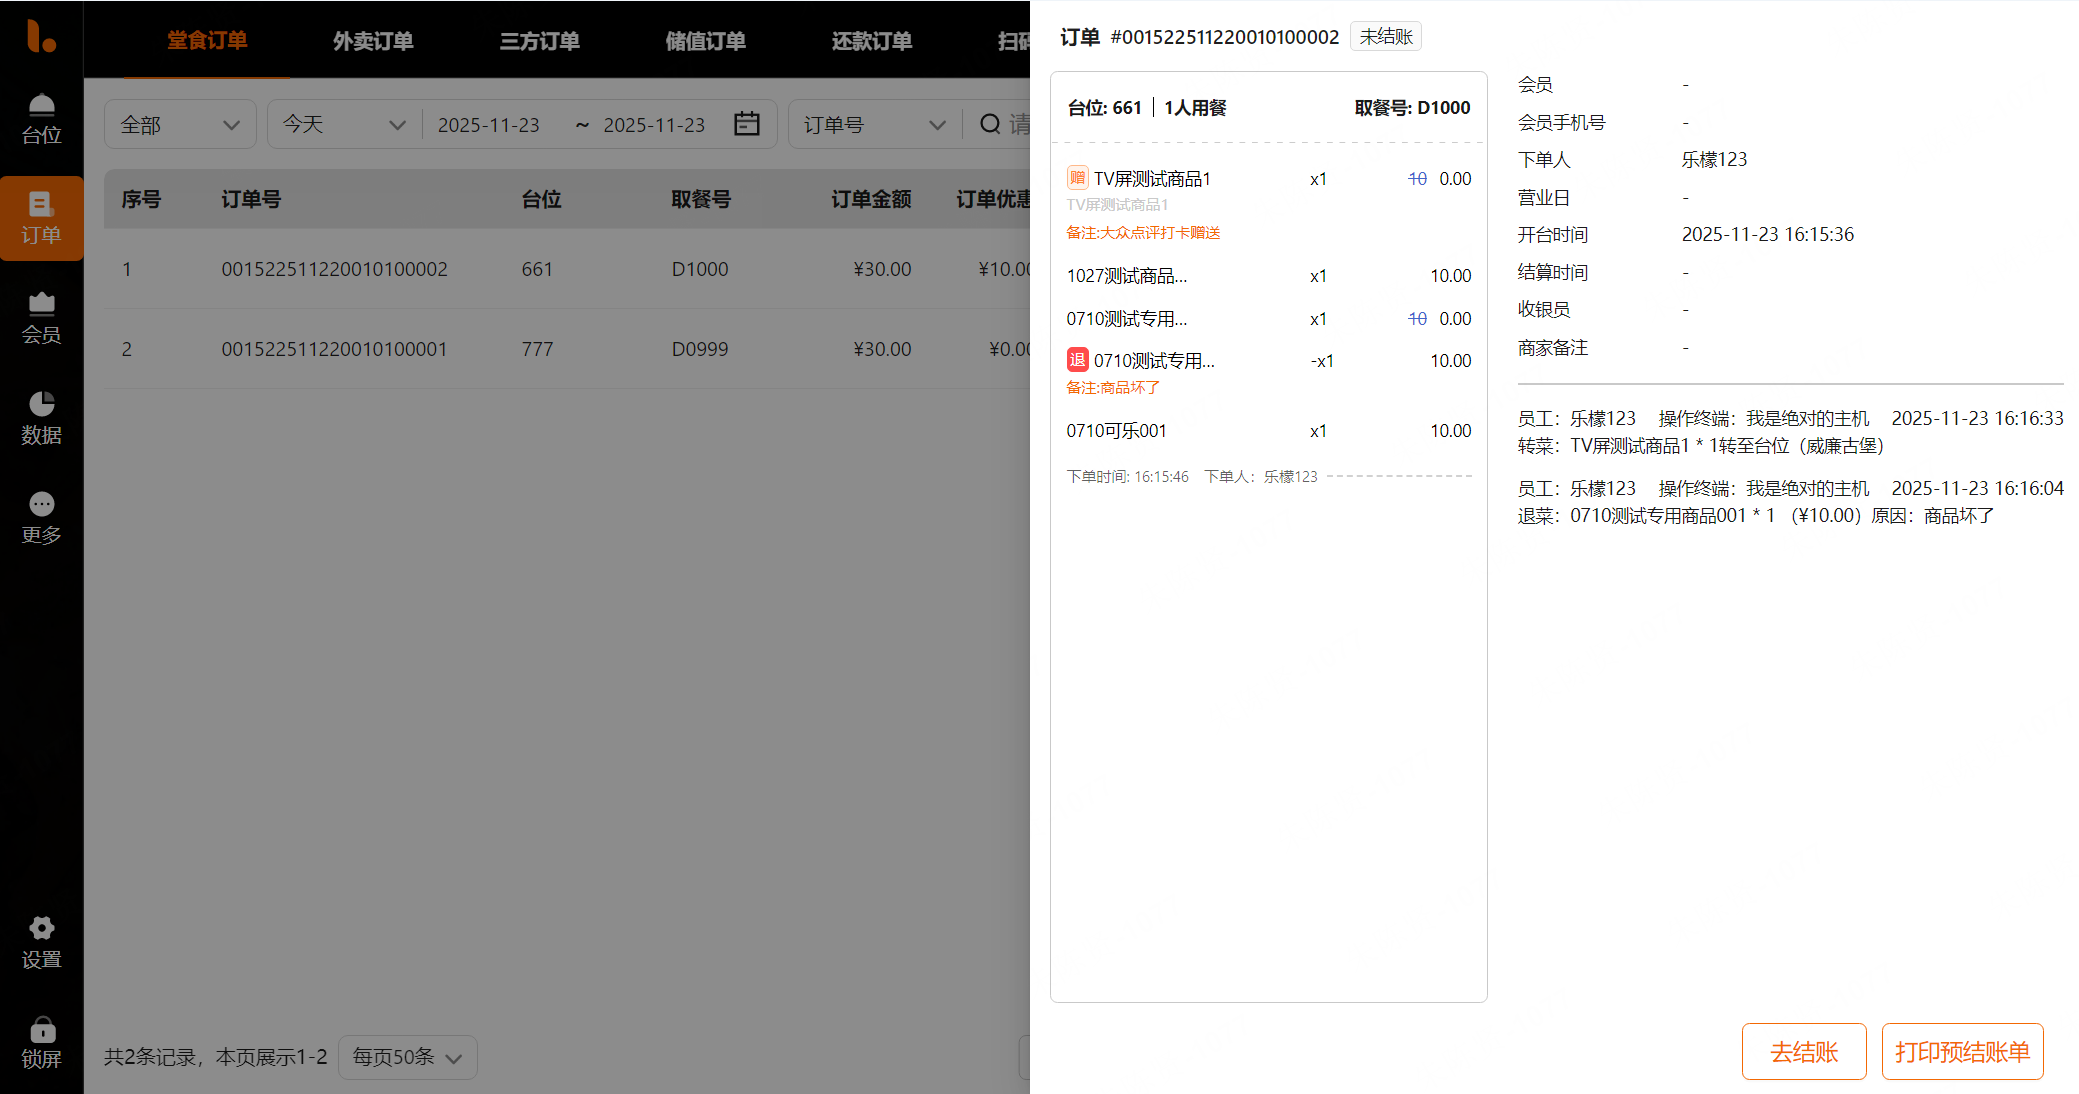Image resolution: width=2079 pixels, height=1094 pixels.
Task: Click the 打印预结账单 button
Action: tap(1961, 1052)
